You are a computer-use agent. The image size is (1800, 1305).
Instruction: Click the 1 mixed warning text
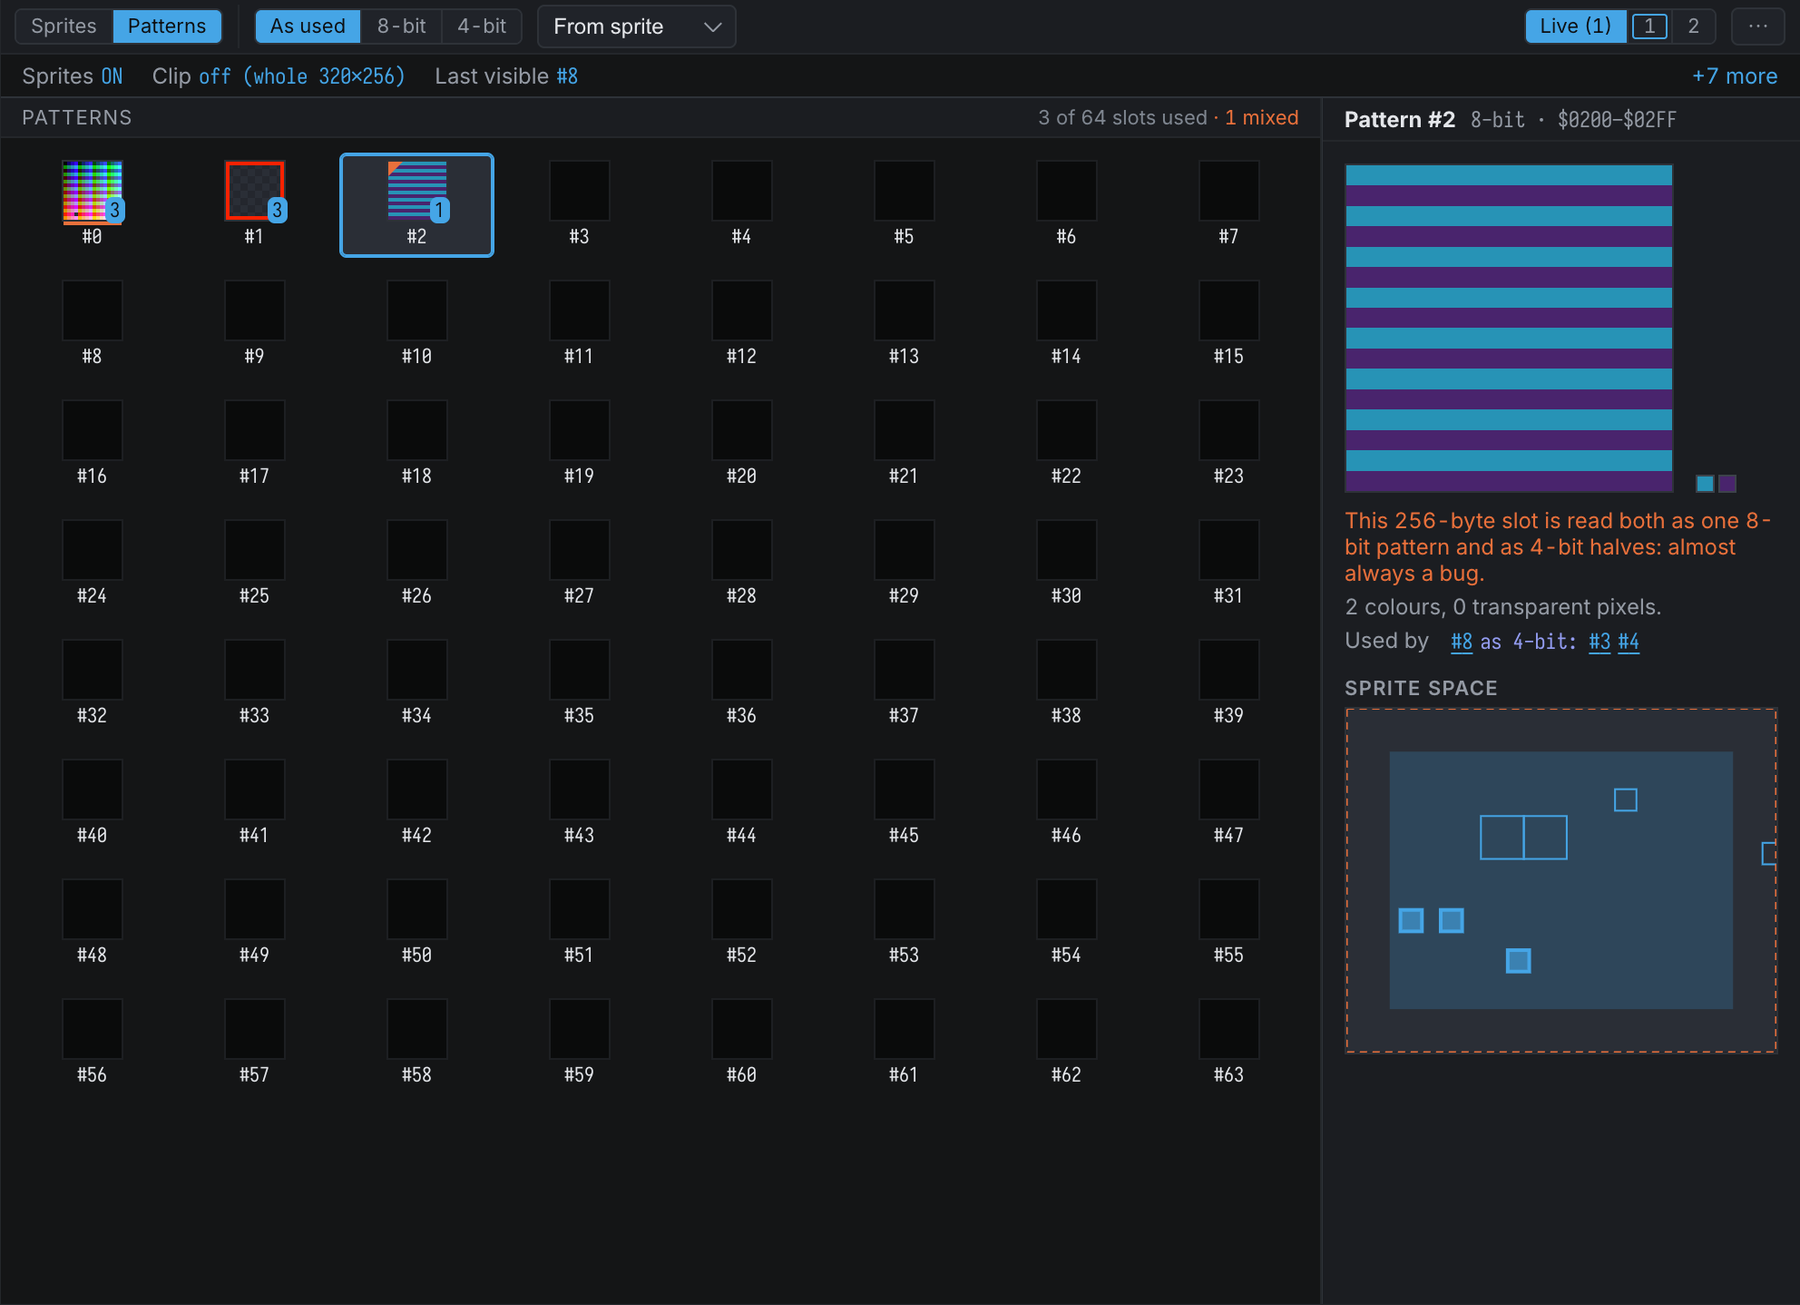1261,118
